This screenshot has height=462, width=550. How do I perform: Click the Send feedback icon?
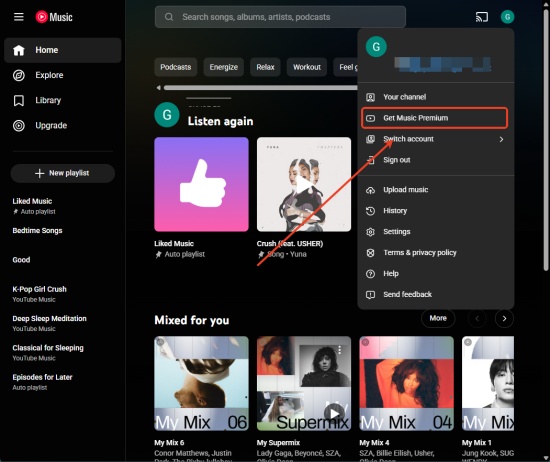370,295
